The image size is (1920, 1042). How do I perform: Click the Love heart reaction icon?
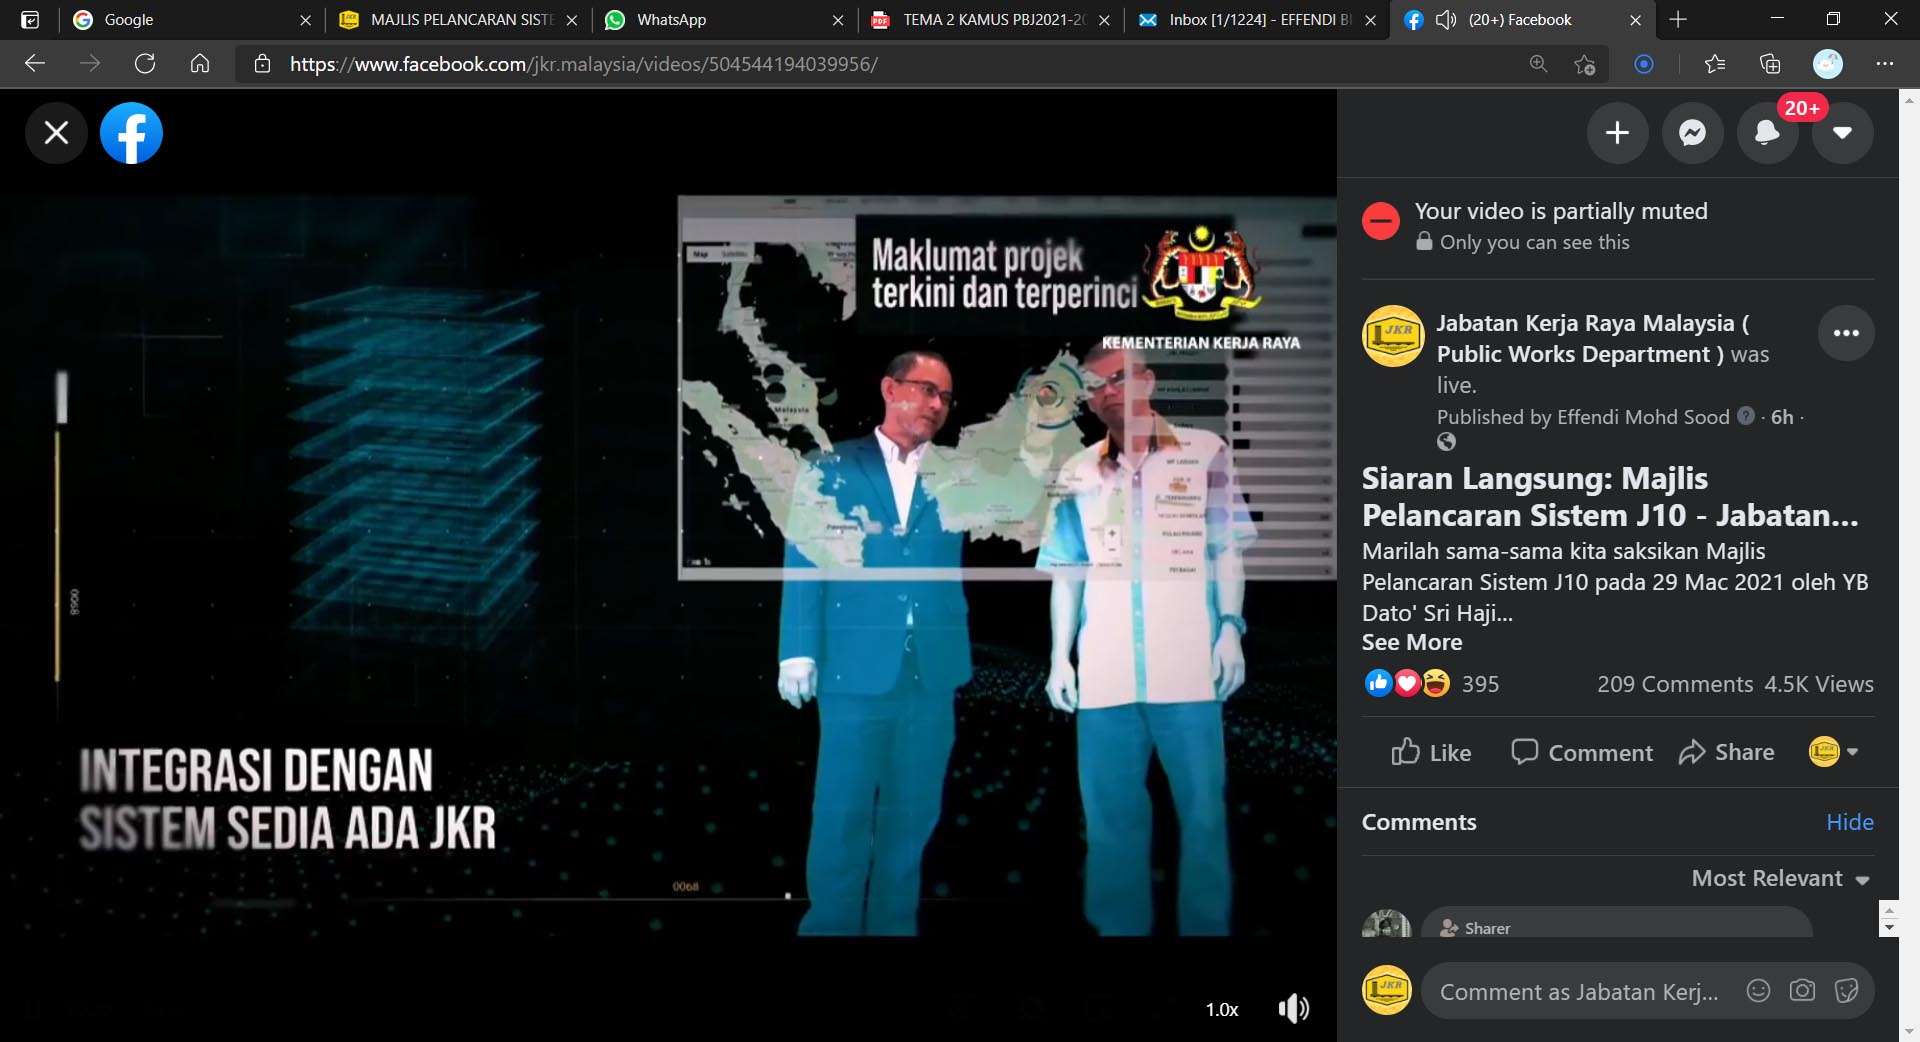pyautogui.click(x=1407, y=683)
